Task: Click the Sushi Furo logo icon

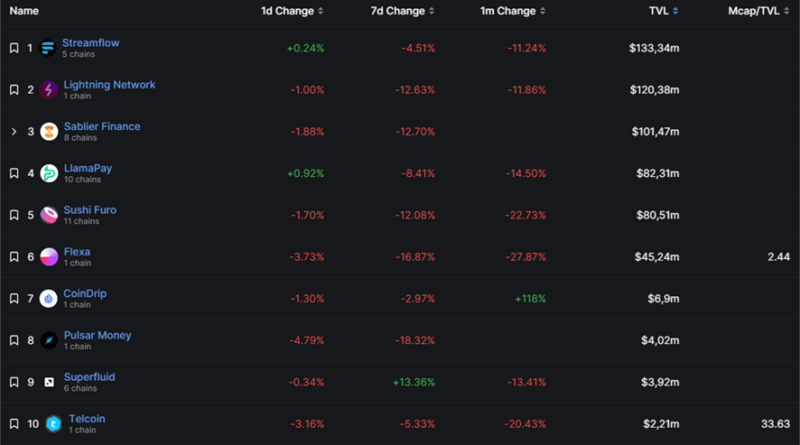Action: tap(48, 215)
